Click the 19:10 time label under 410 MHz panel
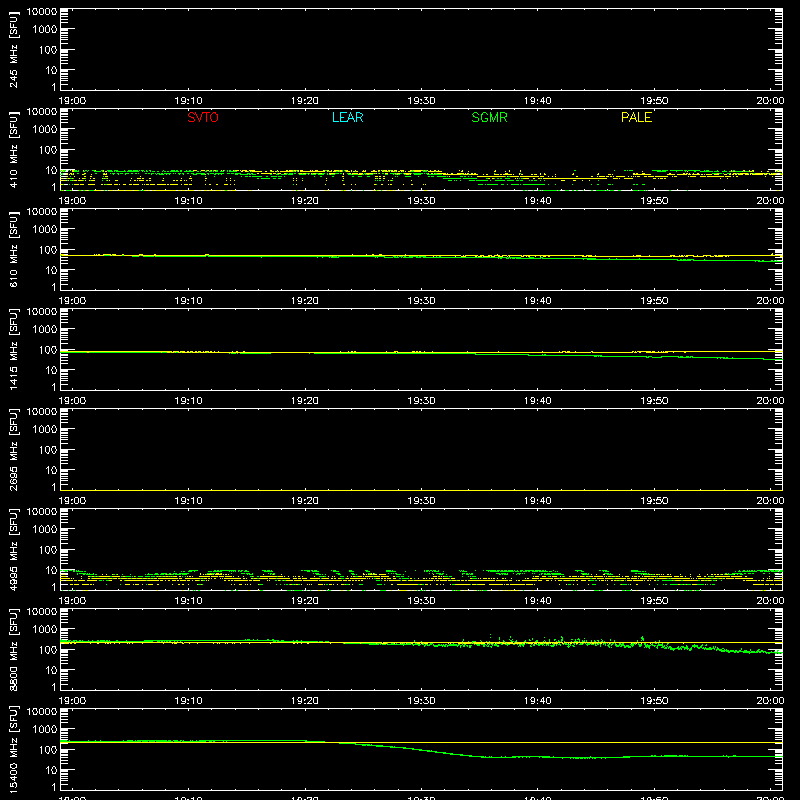The width and height of the screenshot is (800, 800). (188, 201)
